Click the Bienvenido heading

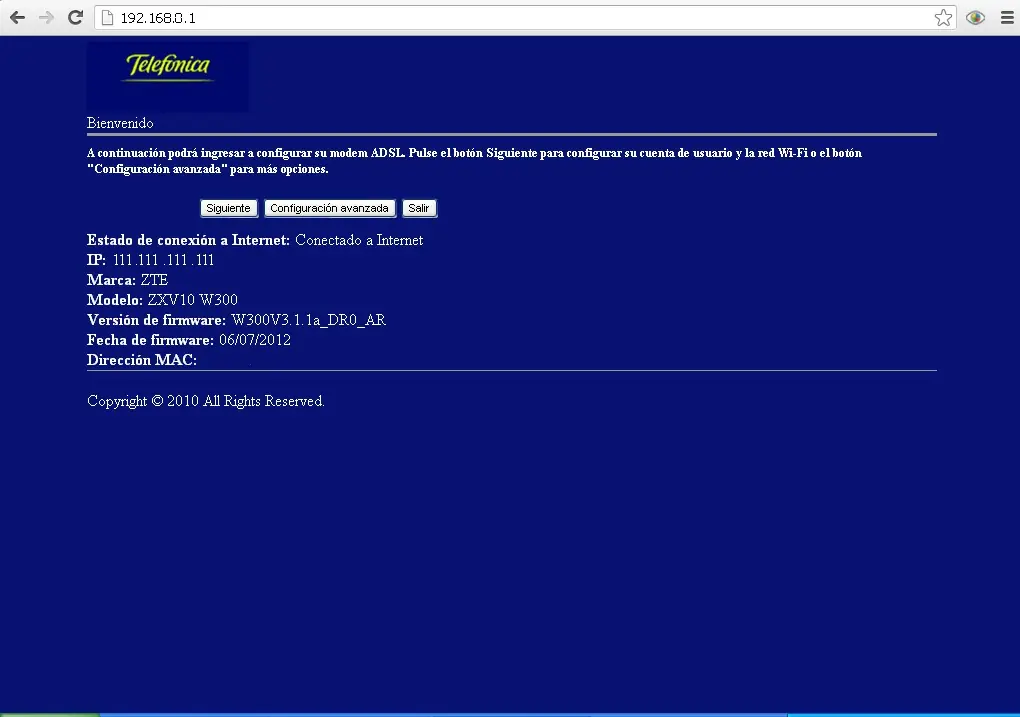click(x=120, y=123)
